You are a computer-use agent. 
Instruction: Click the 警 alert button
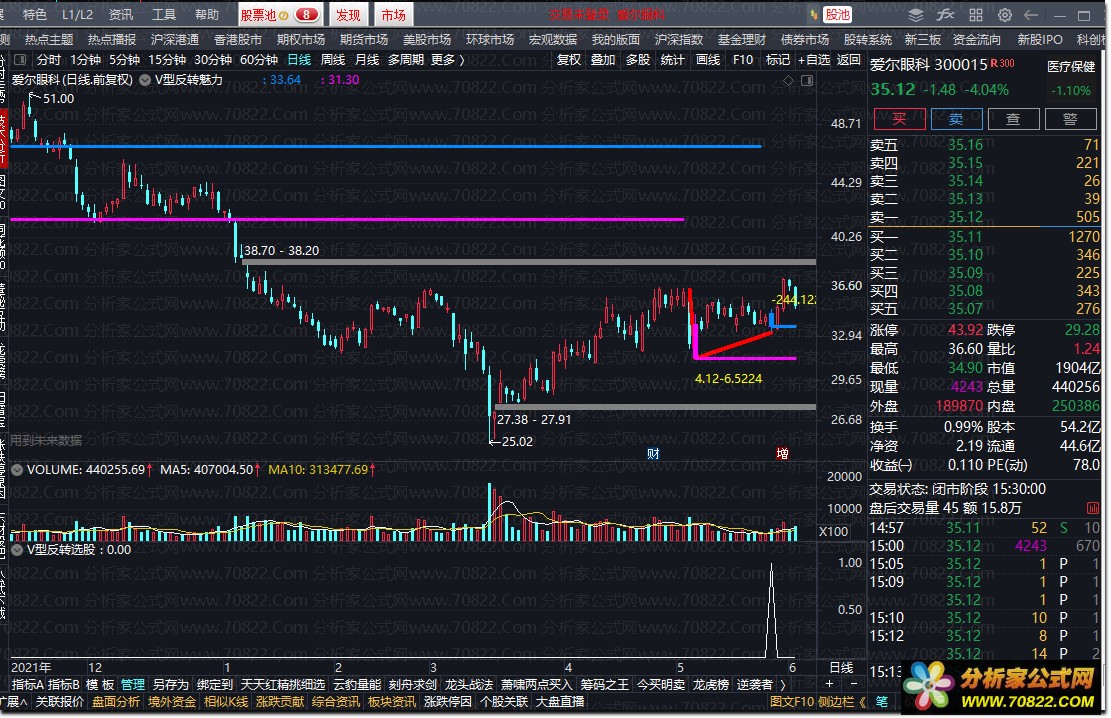[1071, 119]
